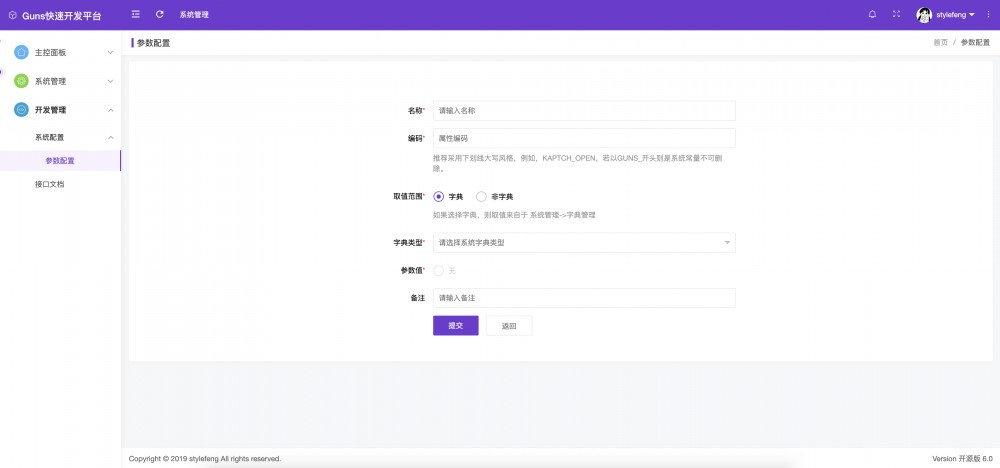Open the stylefeng user dropdown
This screenshot has width=1000, height=468.
[x=955, y=15]
